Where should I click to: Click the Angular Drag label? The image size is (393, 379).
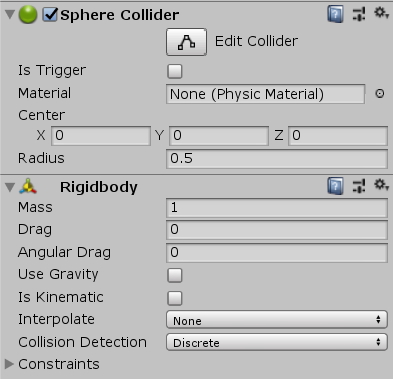[64, 253]
